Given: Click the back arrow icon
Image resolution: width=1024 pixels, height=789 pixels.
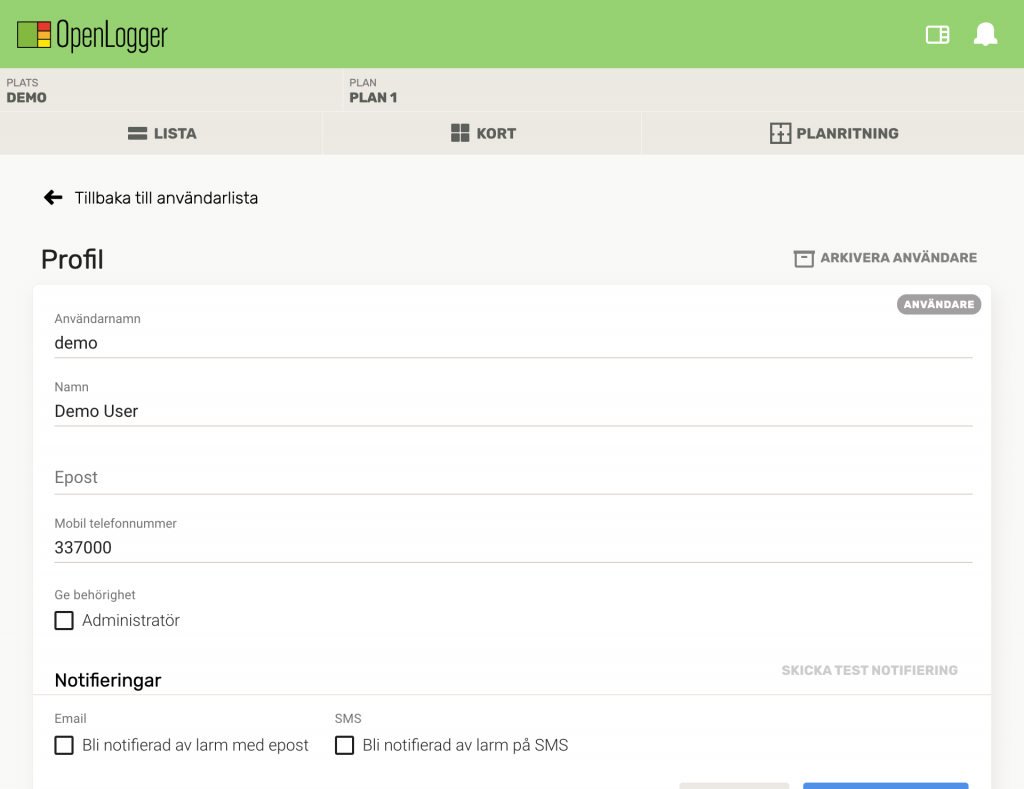Looking at the screenshot, I should (x=53, y=198).
